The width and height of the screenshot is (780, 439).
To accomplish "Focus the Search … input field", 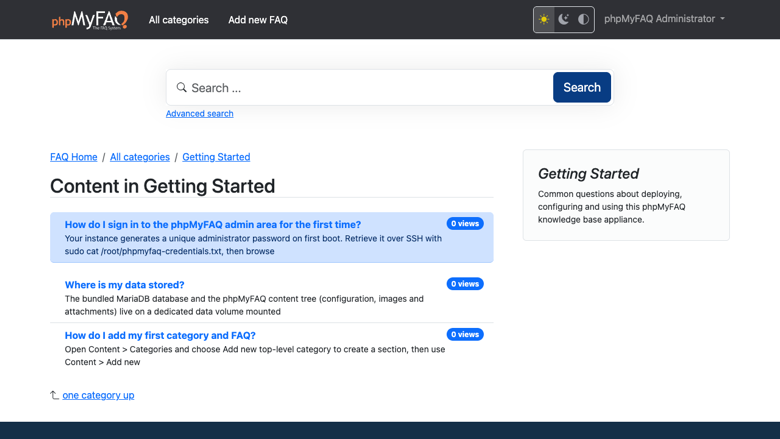I will (371, 88).
